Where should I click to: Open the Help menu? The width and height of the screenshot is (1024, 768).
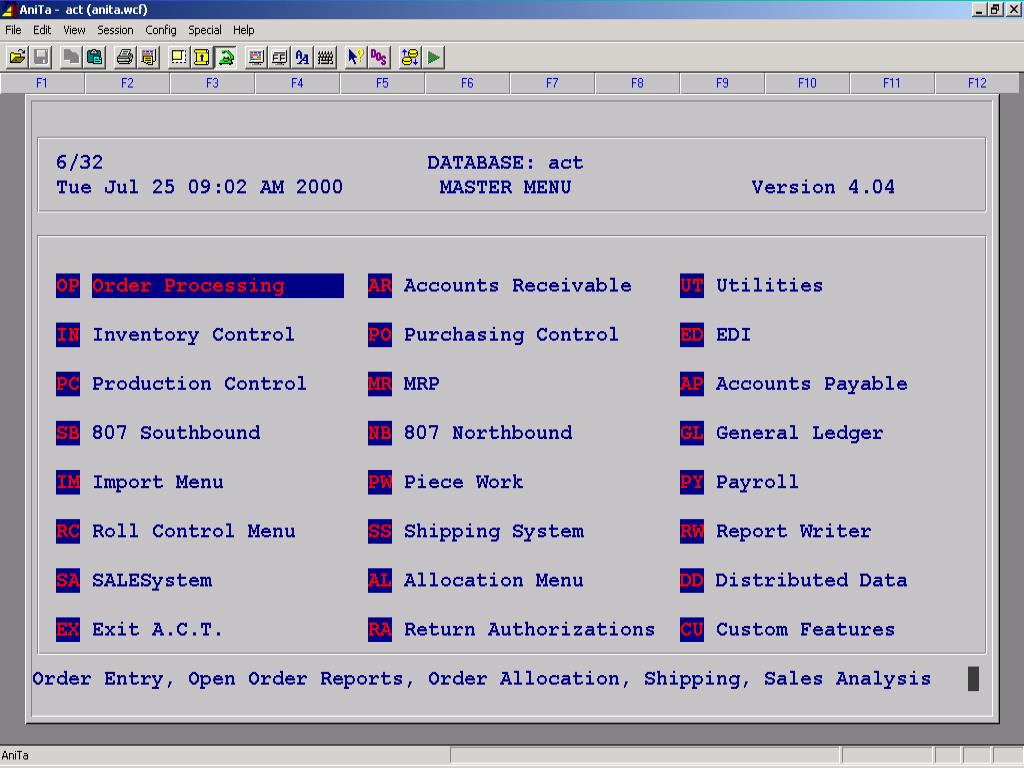(x=244, y=30)
